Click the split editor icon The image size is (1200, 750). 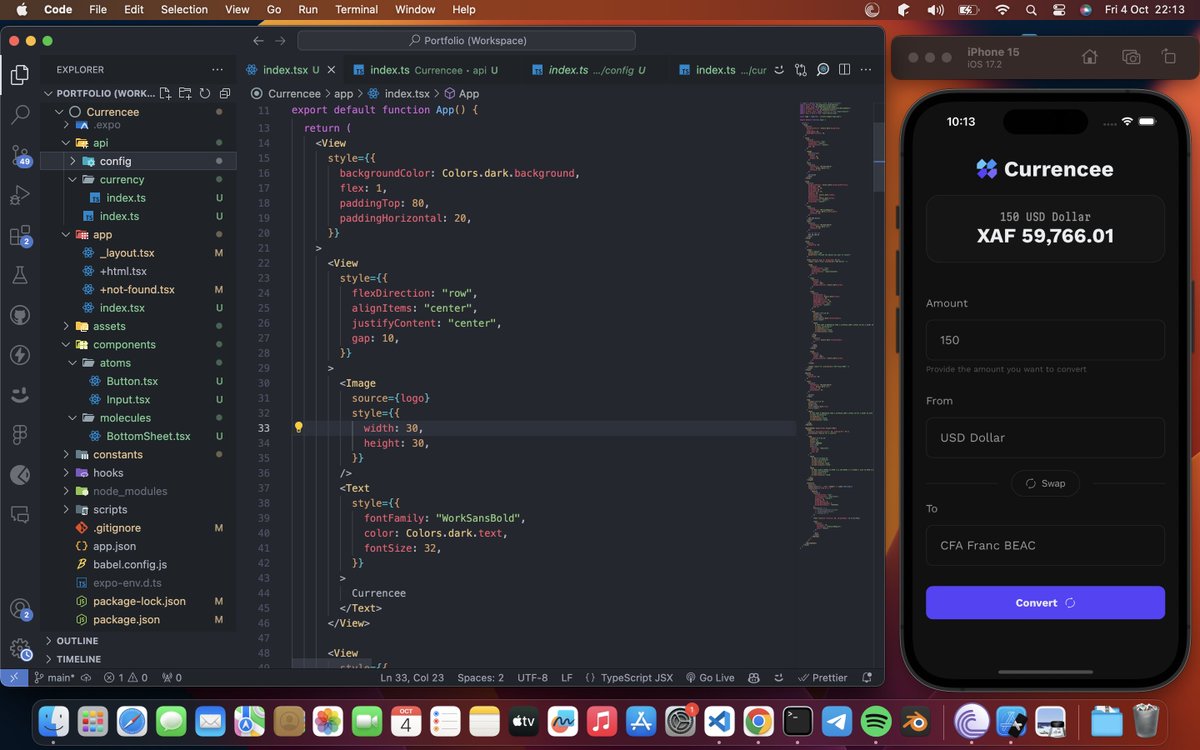(845, 70)
